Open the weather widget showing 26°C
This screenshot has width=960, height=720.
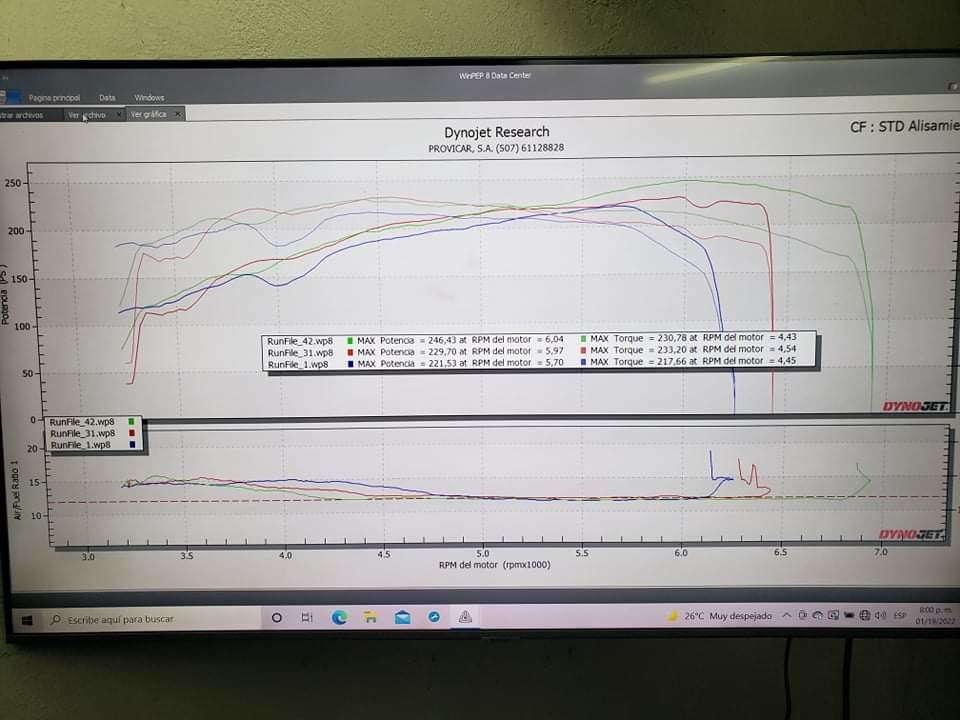click(719, 616)
